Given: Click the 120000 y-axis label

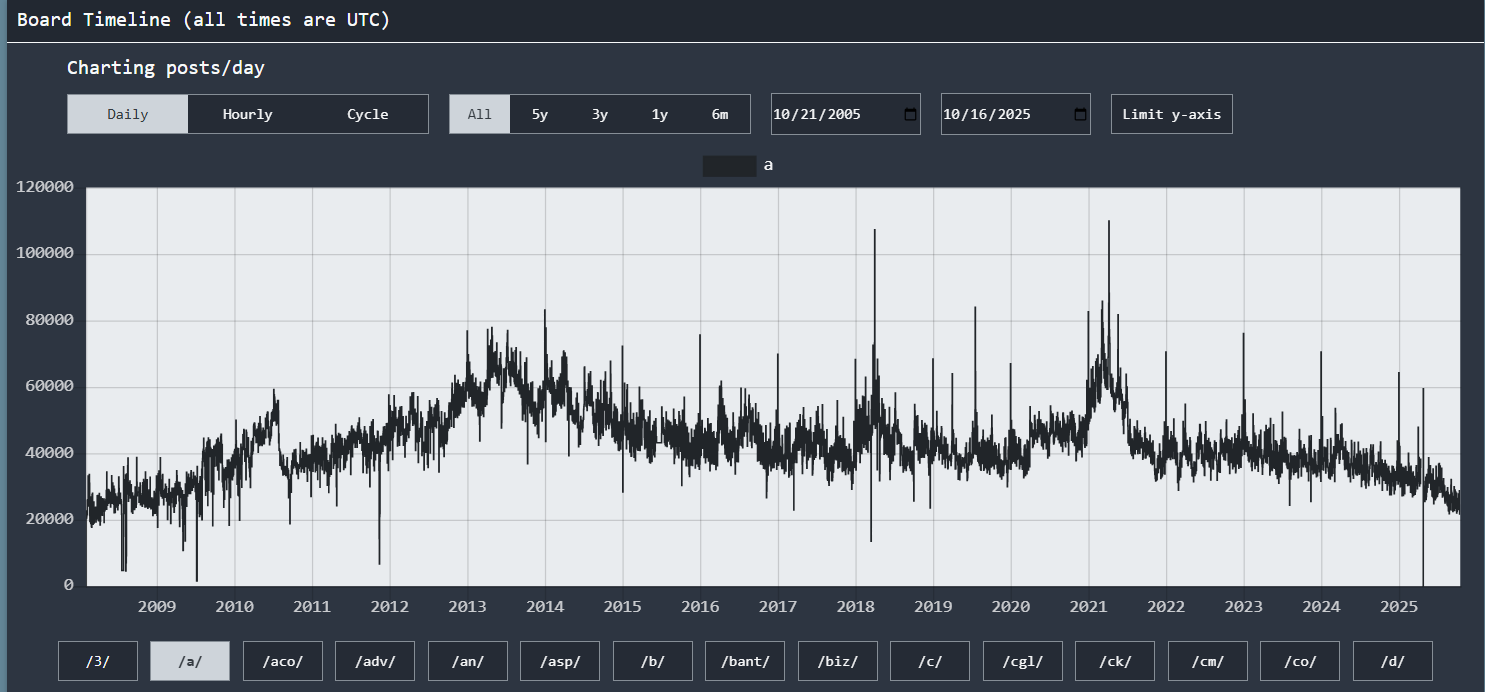Looking at the screenshot, I should (46, 187).
